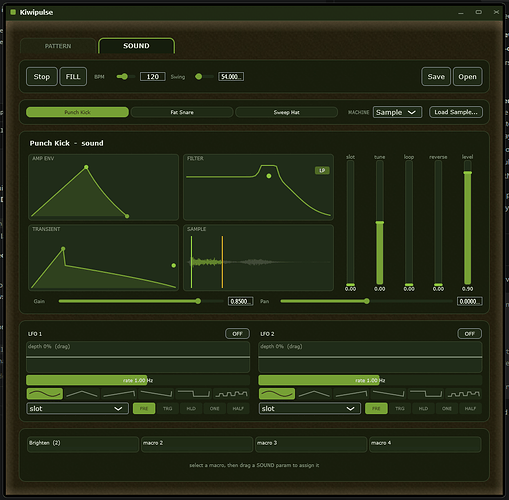
Task: Select square waveform for LFO 2
Action: (426, 394)
